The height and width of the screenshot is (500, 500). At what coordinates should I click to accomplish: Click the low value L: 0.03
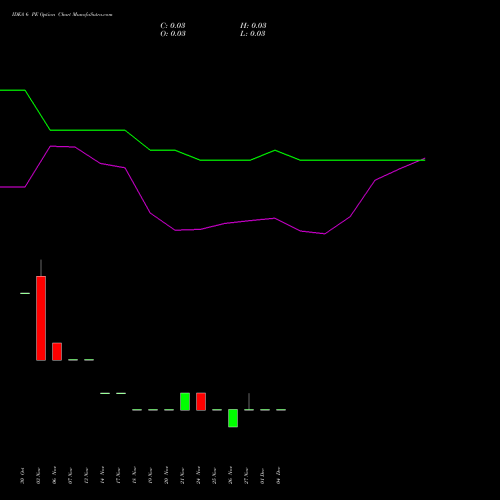pos(253,34)
